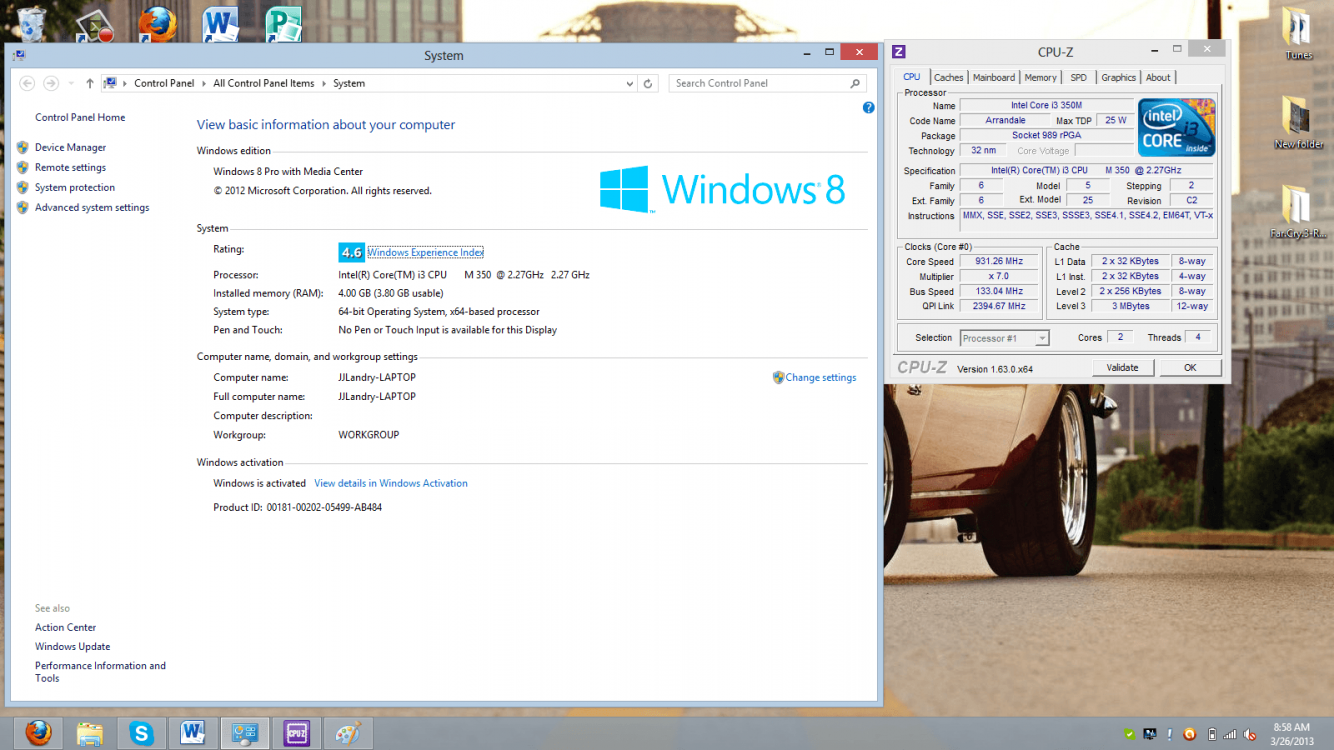Open the Tunes desktop folder
This screenshot has width=1334, height=750.
point(1298,34)
